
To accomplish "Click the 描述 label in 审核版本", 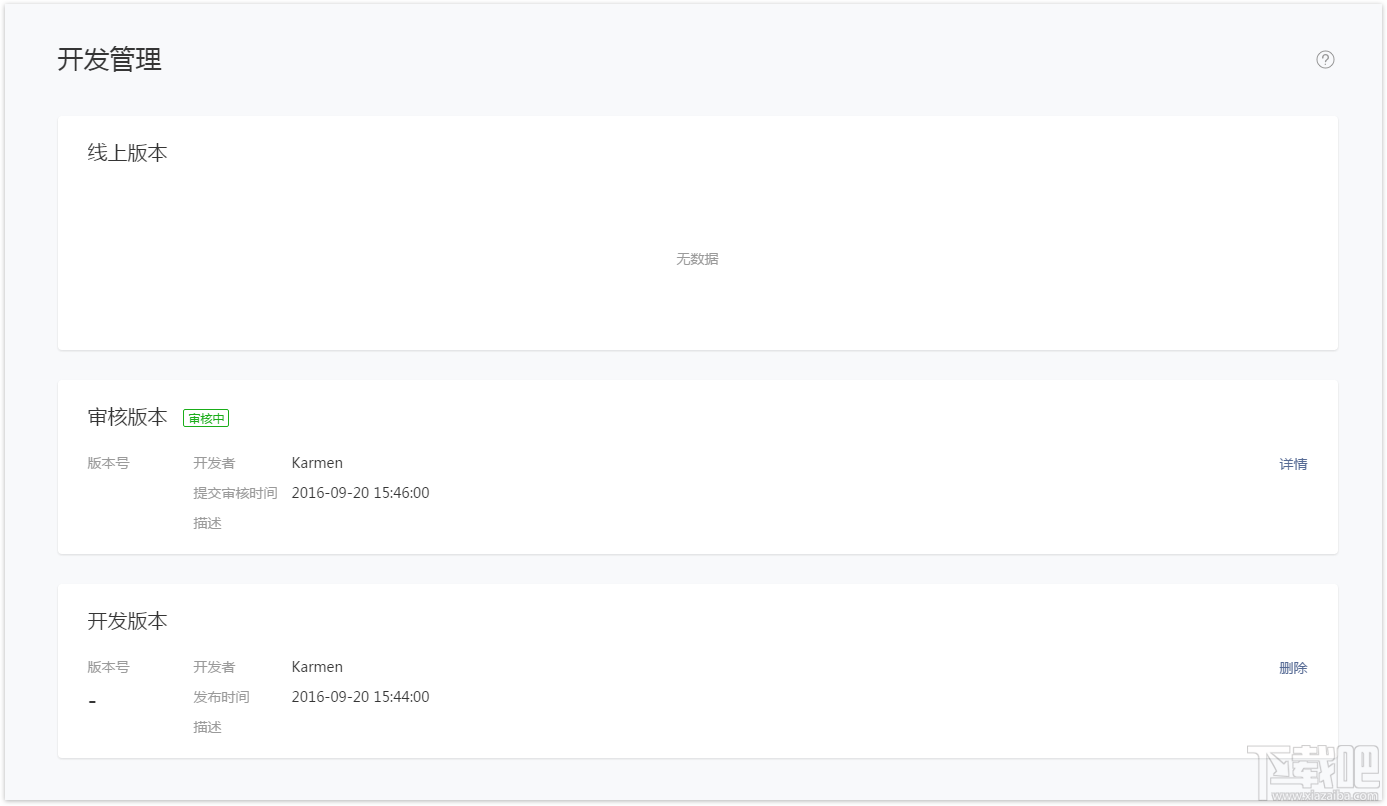I will click(207, 523).
